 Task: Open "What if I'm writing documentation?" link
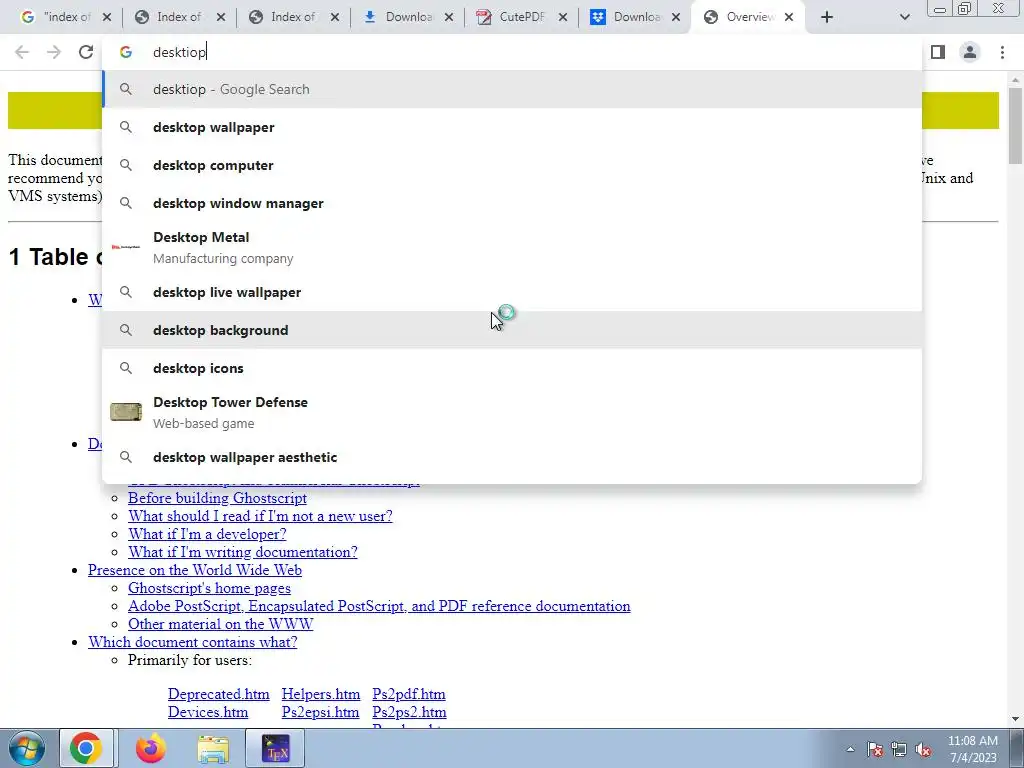point(243,552)
